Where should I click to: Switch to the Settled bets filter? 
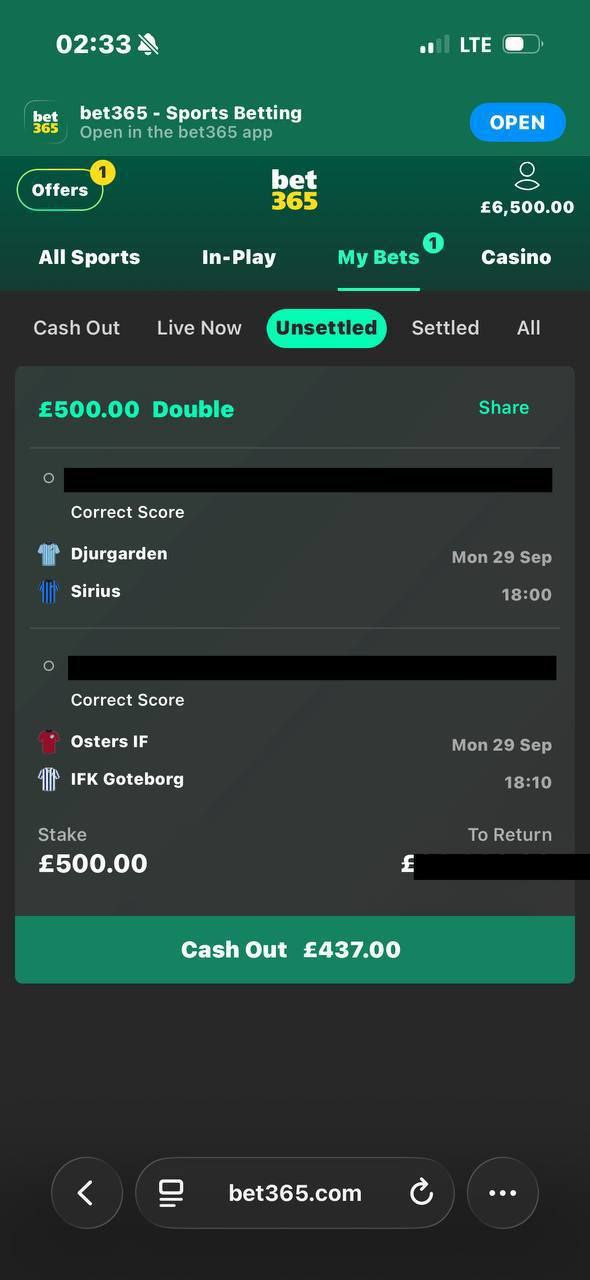pyautogui.click(x=445, y=328)
